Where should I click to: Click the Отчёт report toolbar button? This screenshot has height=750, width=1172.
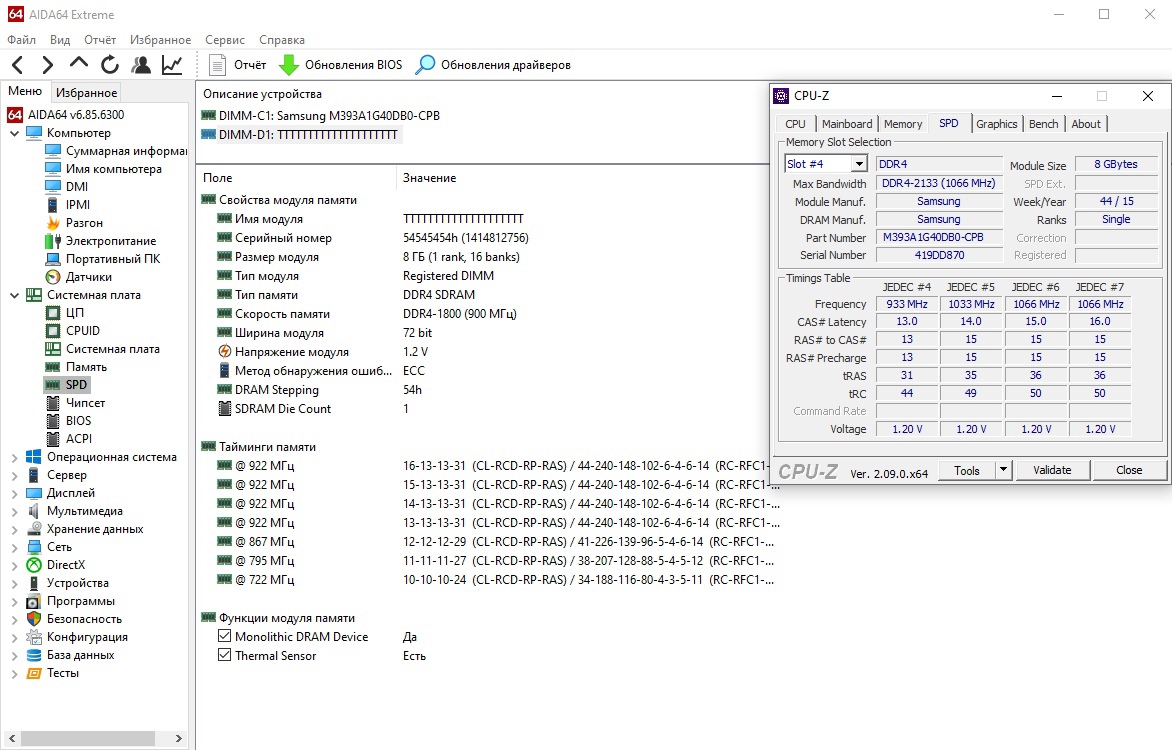coord(238,65)
